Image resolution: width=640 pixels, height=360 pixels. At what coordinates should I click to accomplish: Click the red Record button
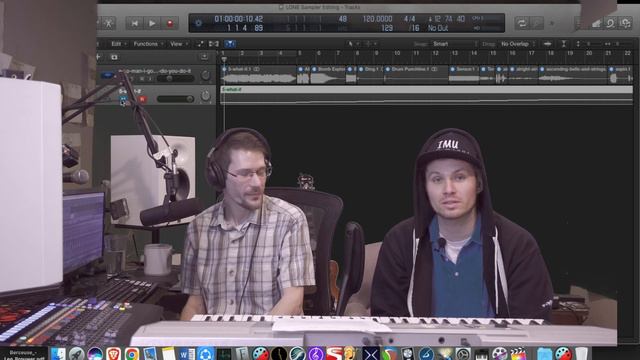(170, 24)
